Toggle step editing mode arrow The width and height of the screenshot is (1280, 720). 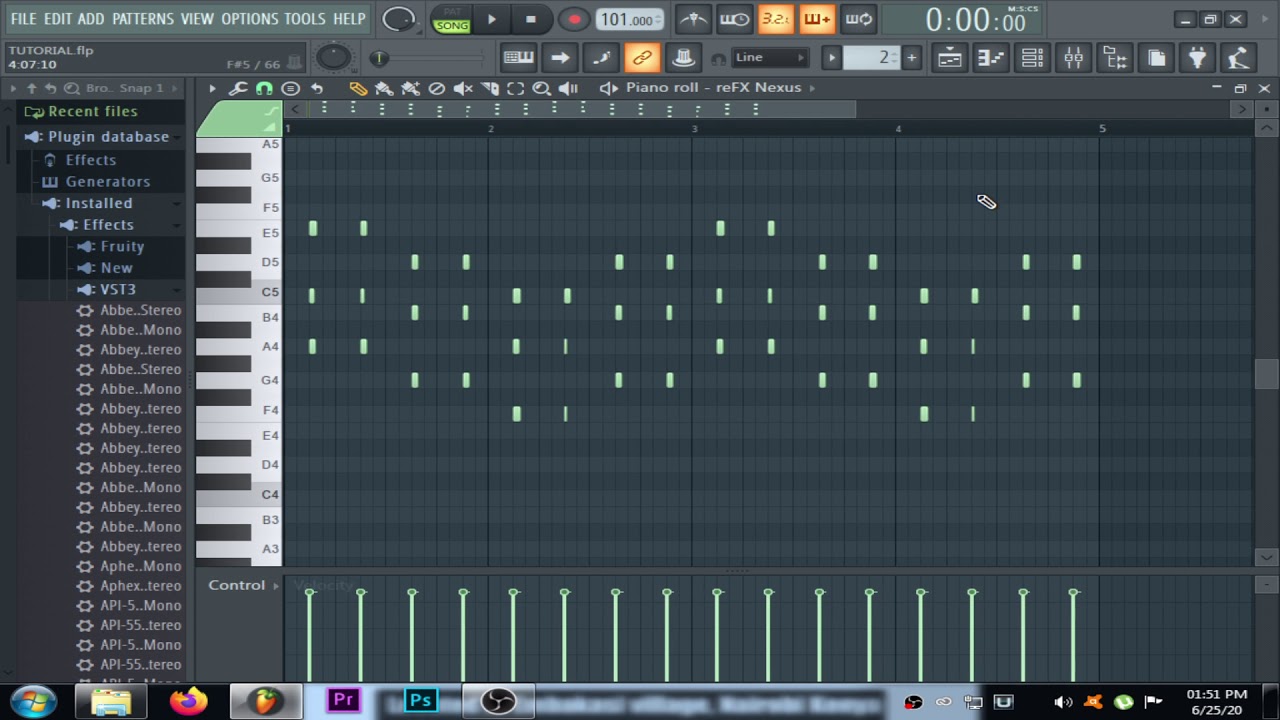[560, 58]
